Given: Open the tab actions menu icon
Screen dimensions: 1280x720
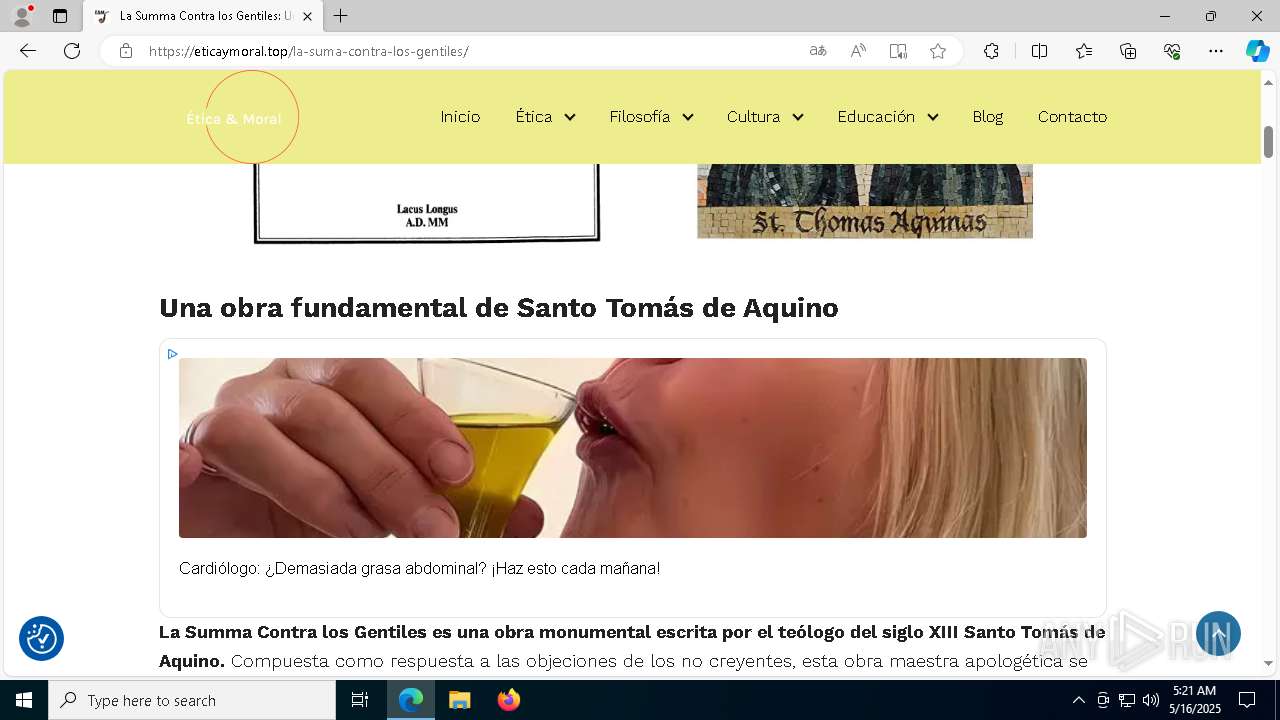Looking at the screenshot, I should click(x=60, y=16).
